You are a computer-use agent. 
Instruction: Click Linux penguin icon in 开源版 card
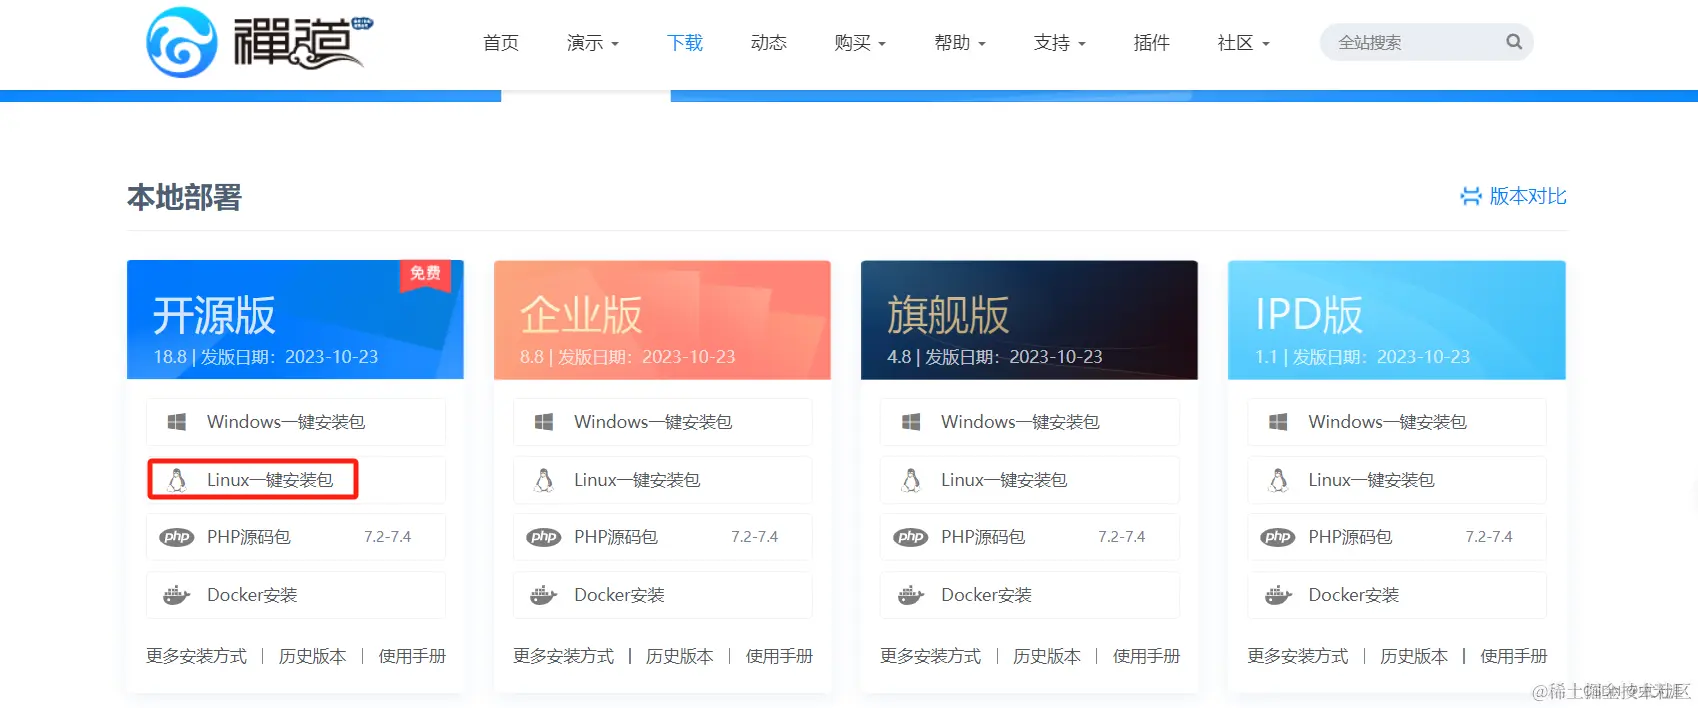tap(177, 480)
